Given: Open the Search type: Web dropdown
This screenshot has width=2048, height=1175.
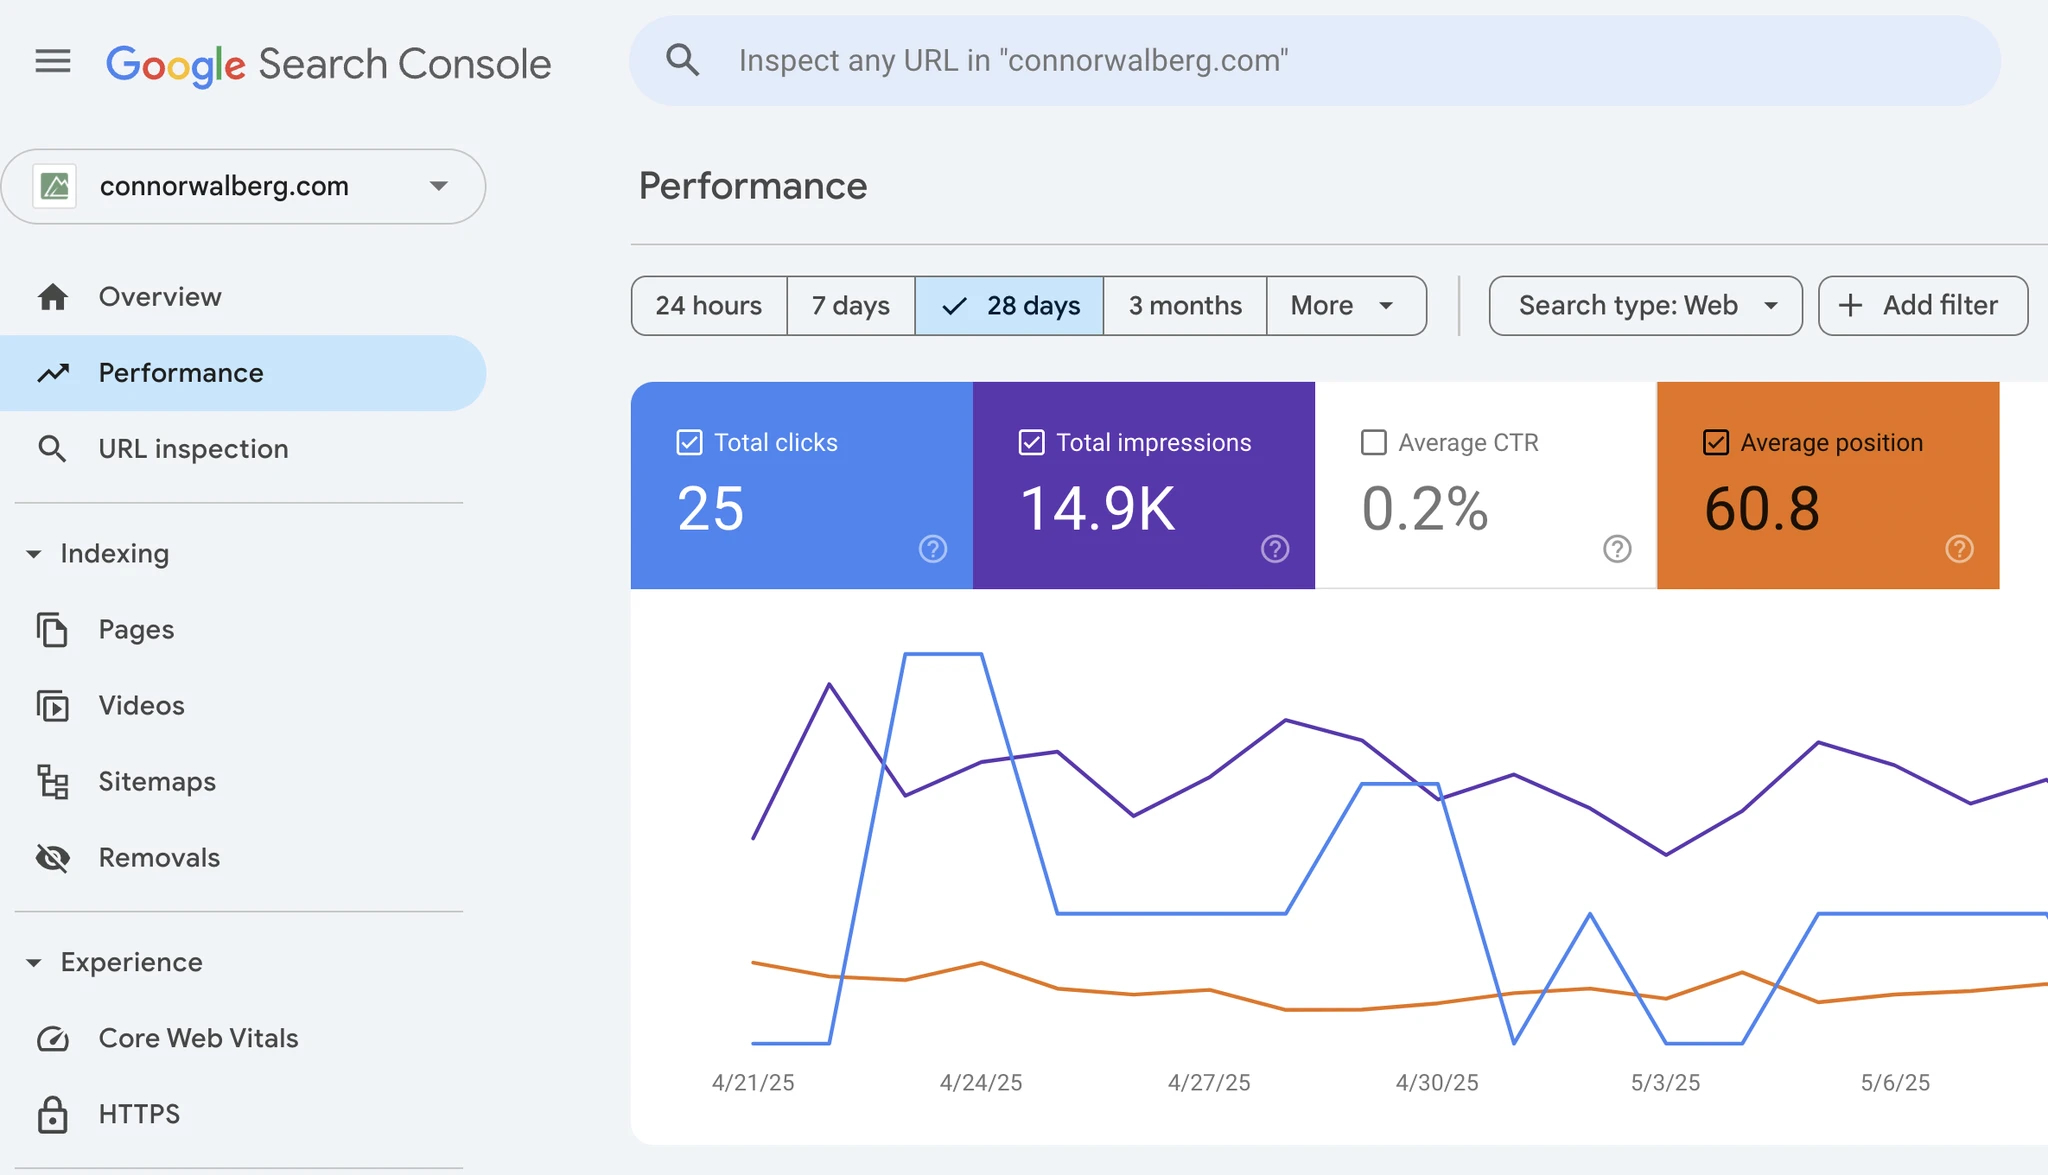Looking at the screenshot, I should 1644,305.
